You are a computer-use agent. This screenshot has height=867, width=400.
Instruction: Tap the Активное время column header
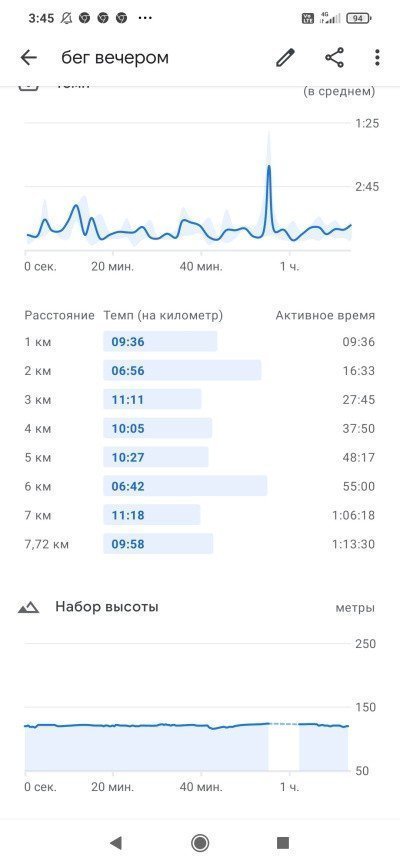pyautogui.click(x=325, y=316)
